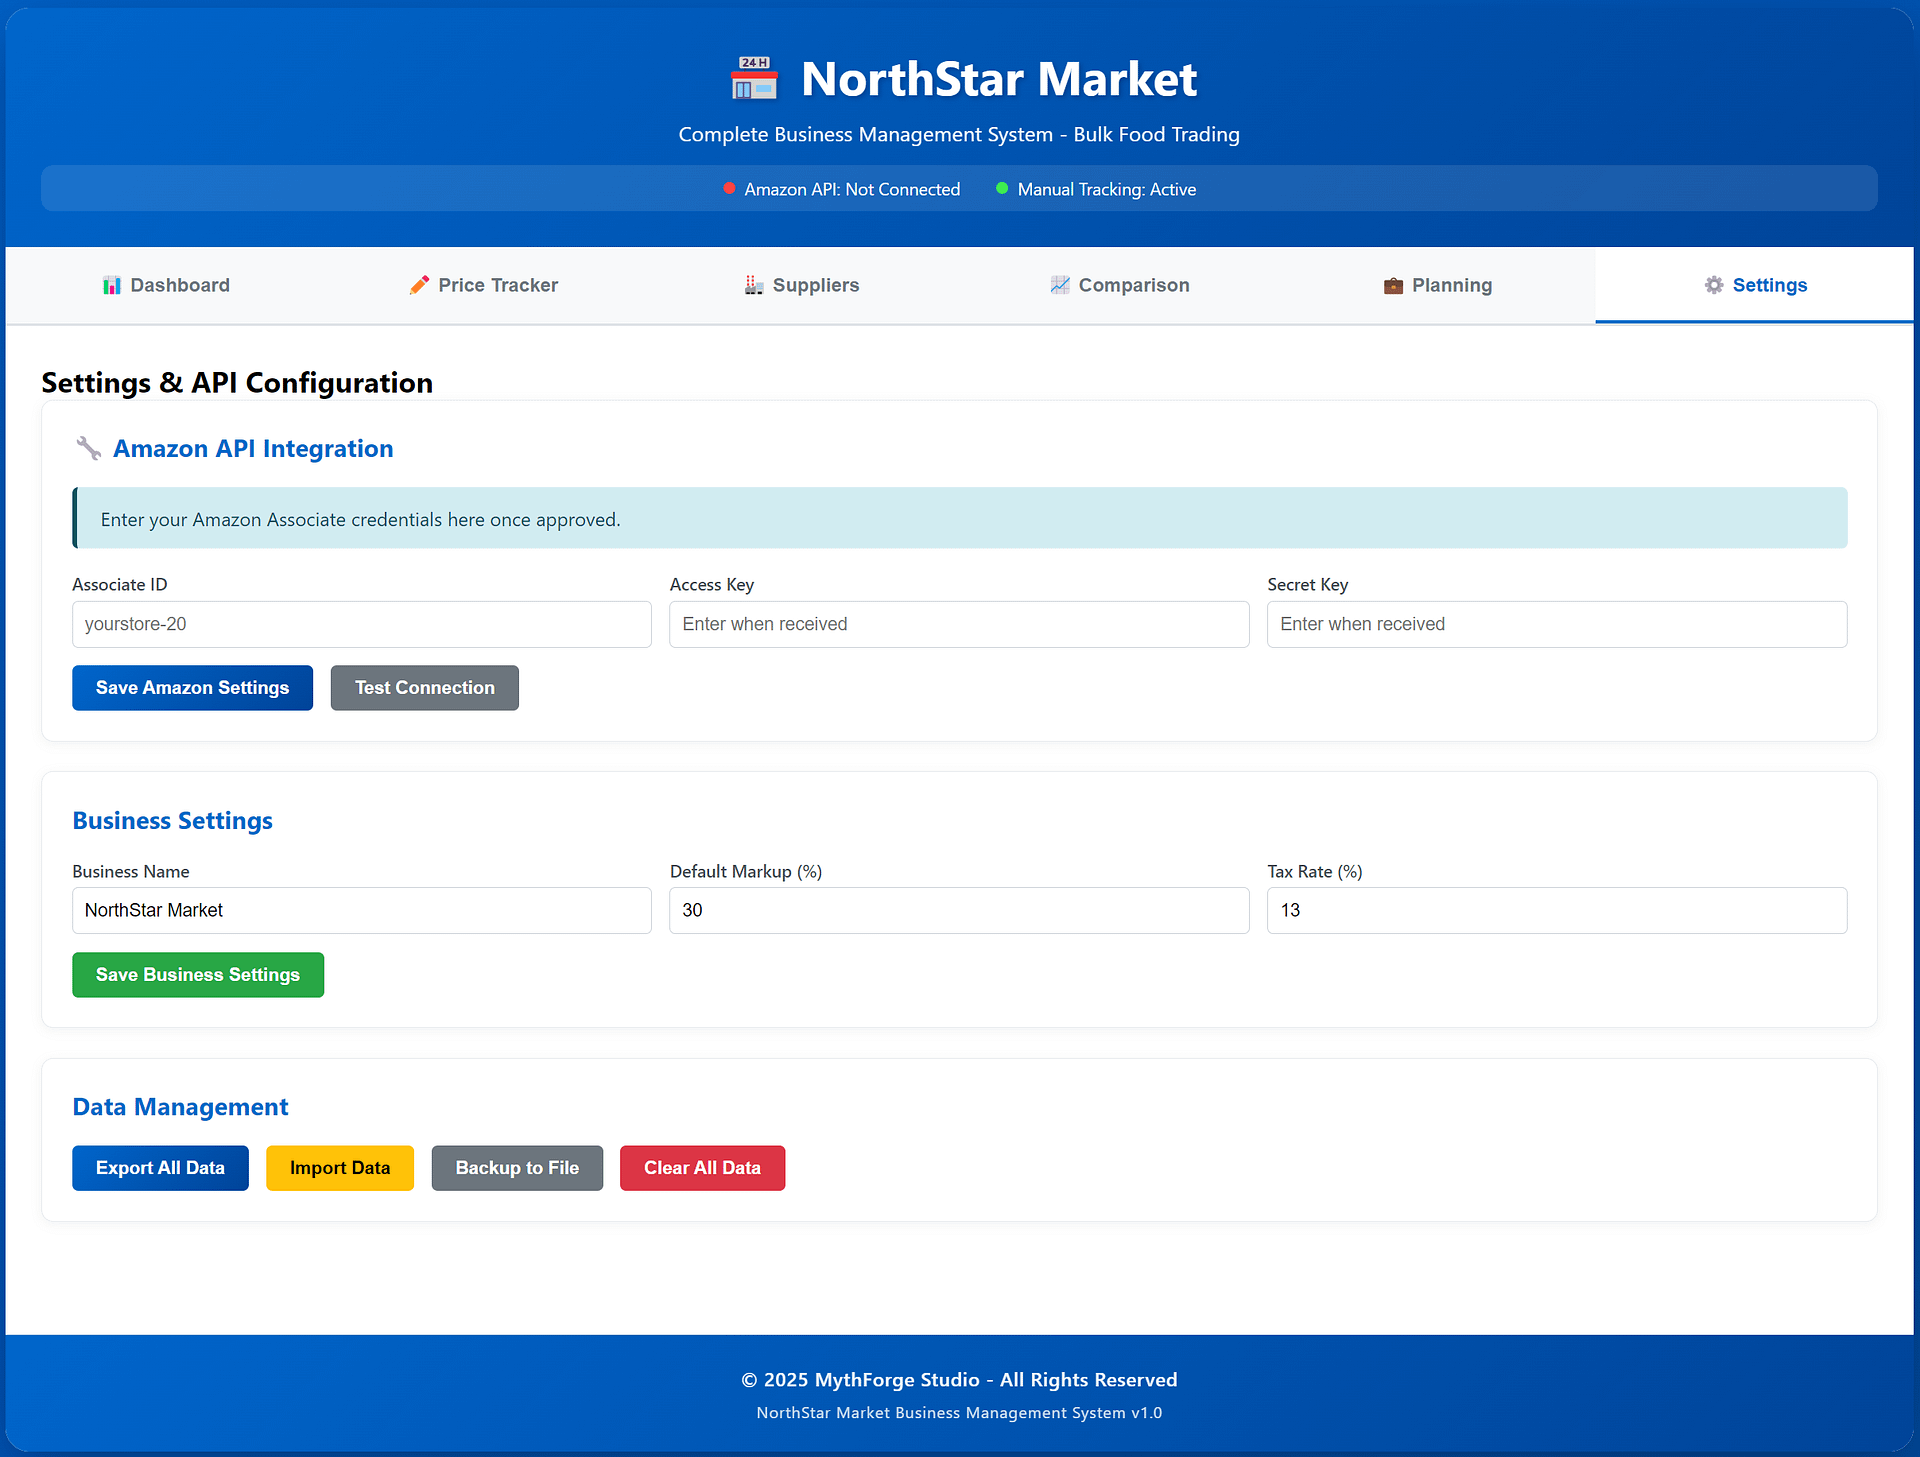
Task: Click the wrench icon by Amazon API Integration
Action: pos(89,449)
